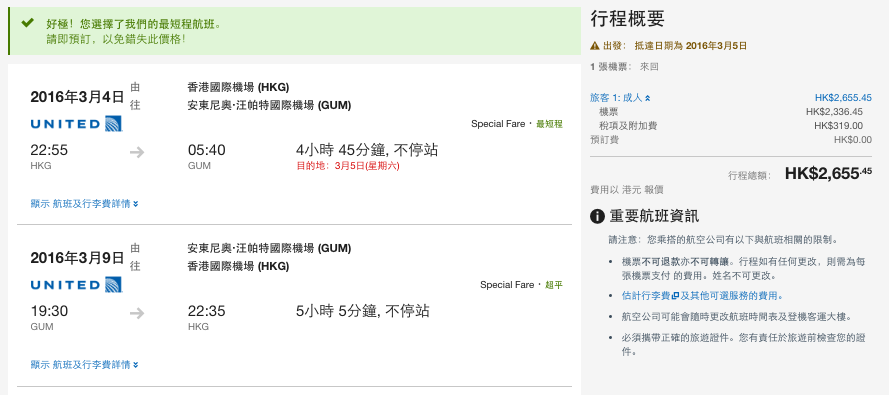The image size is (889, 395).
Task: Expand flight and baggage details for GUM return
Action: 84,364
